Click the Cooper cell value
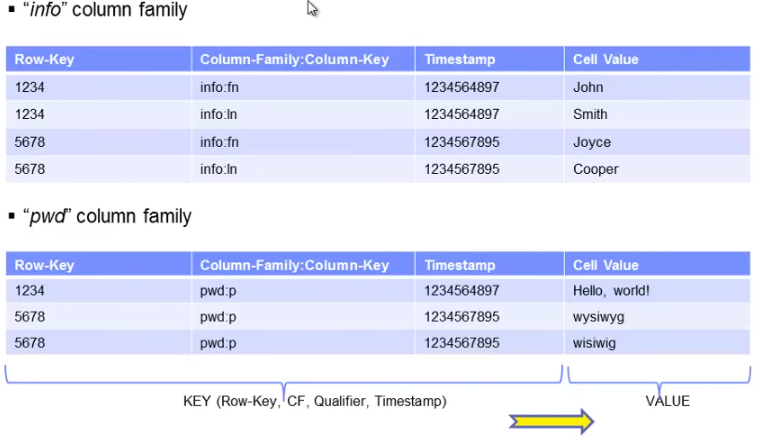The image size is (760, 442). tap(596, 169)
